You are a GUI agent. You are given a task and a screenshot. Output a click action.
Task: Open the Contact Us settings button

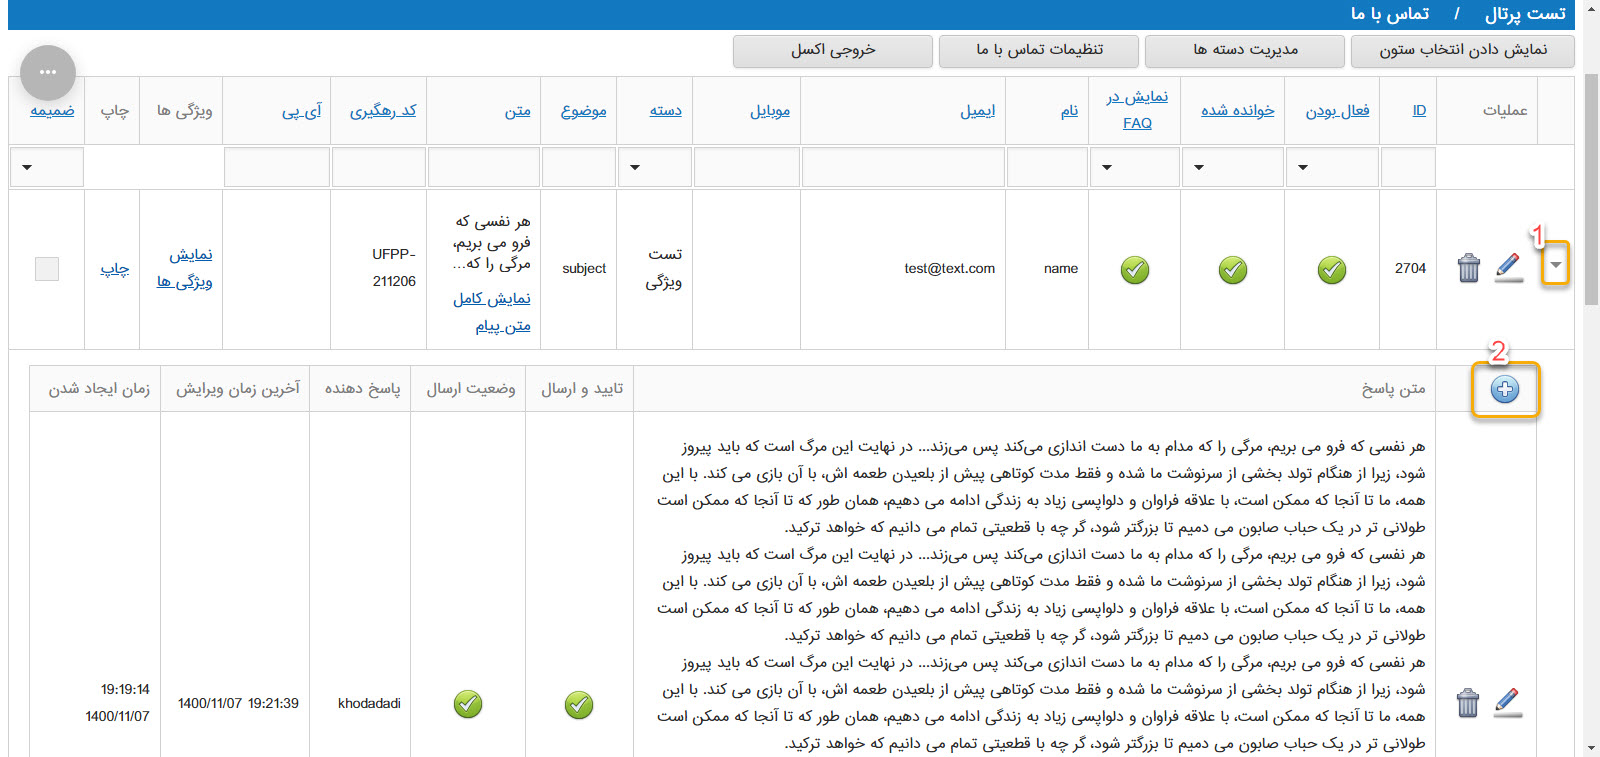(x=1038, y=50)
